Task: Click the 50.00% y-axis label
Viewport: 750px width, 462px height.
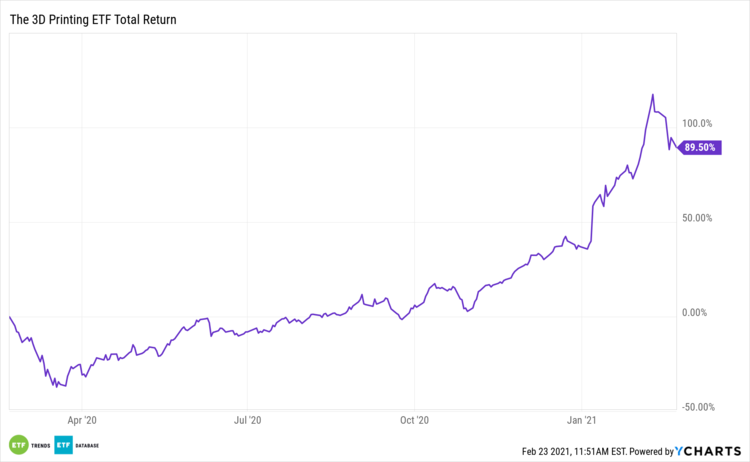Action: 696,218
